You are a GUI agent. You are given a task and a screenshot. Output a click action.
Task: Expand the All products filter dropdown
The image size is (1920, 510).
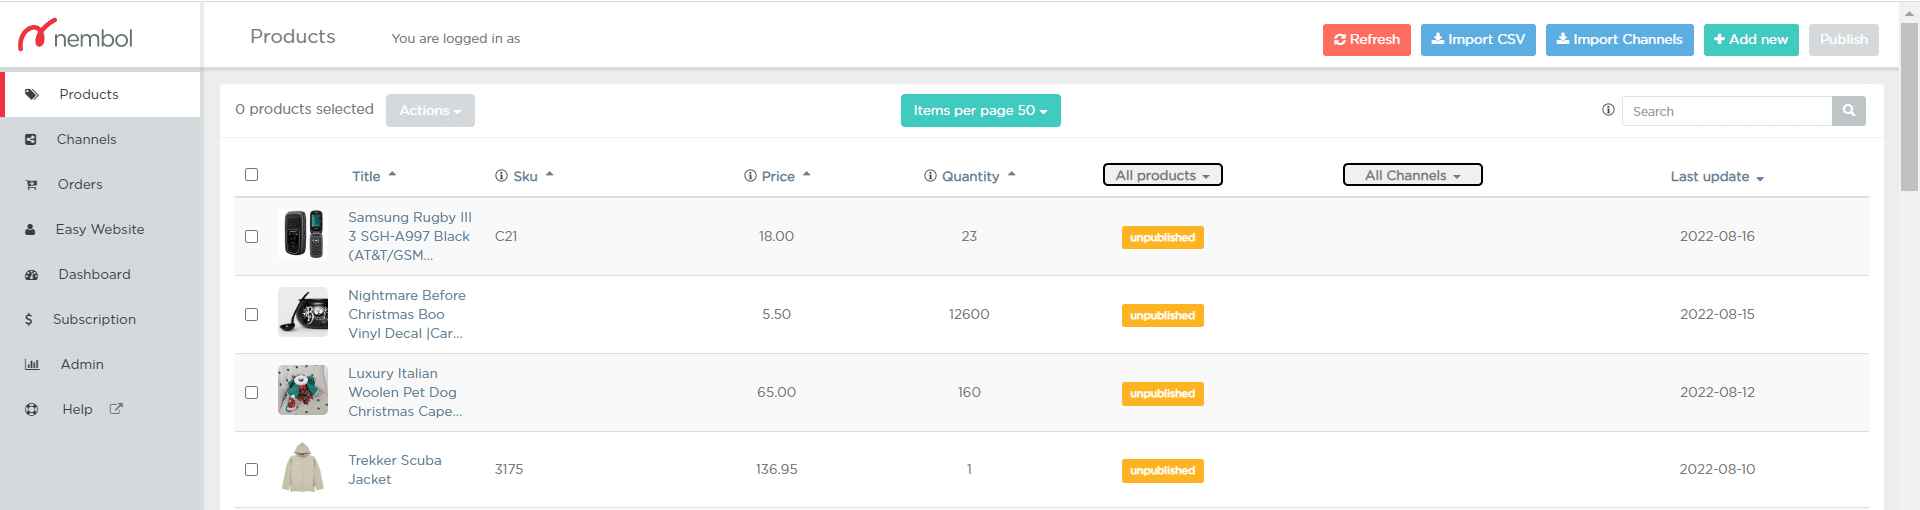tap(1162, 175)
